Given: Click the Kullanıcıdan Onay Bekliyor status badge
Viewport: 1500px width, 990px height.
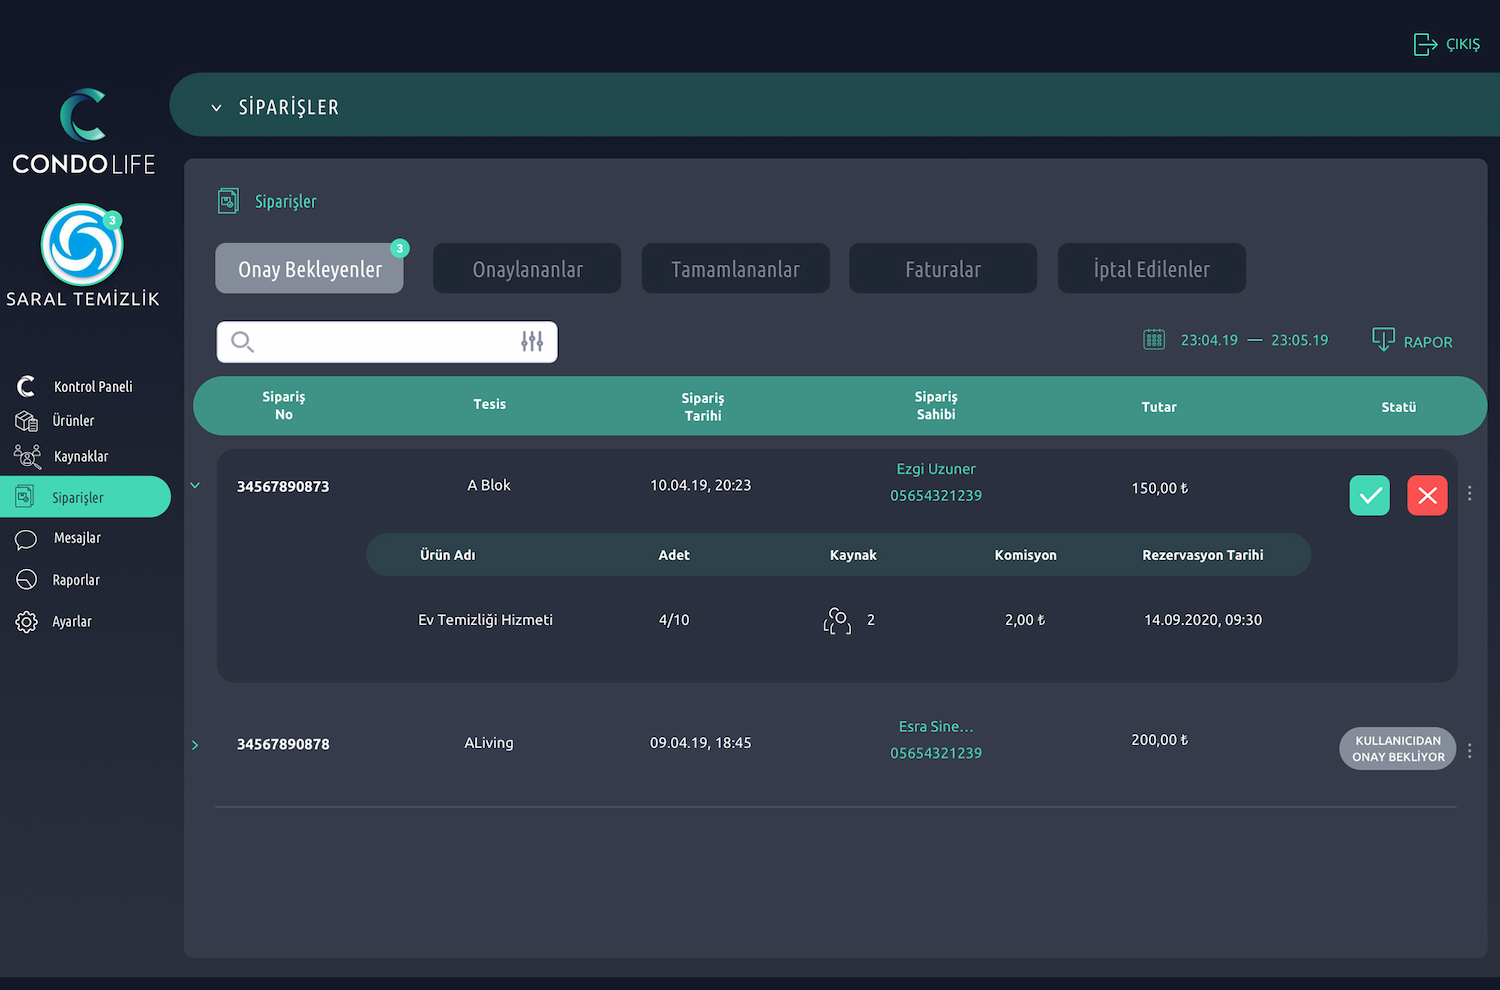Looking at the screenshot, I should tap(1397, 749).
